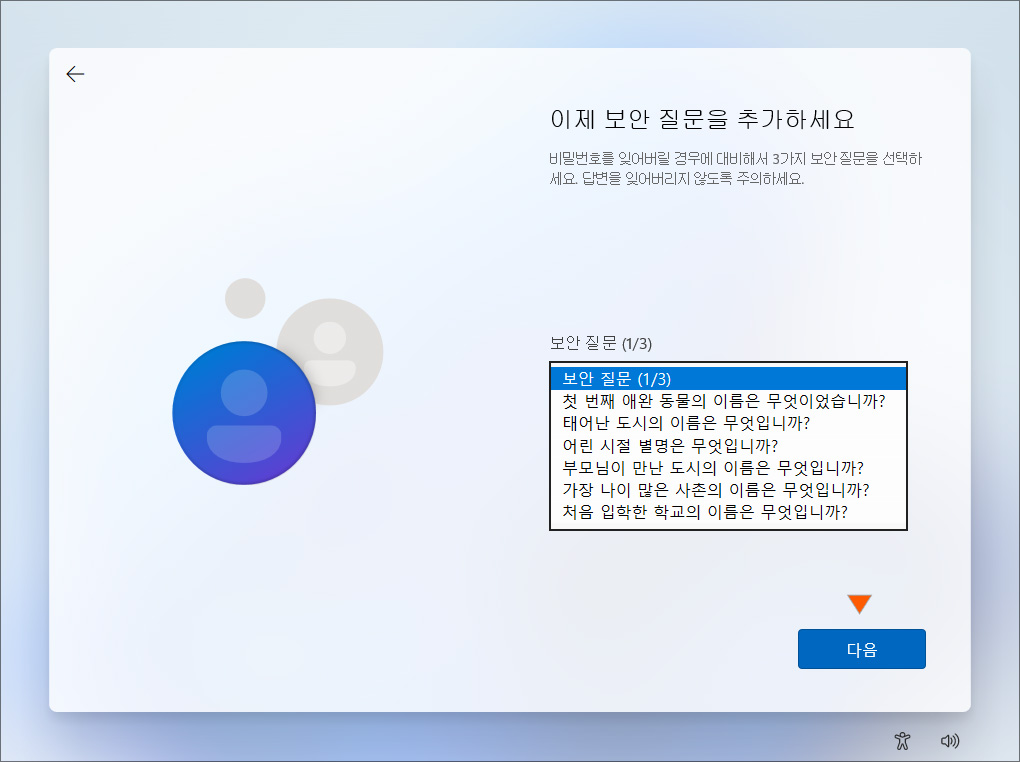Choose 어린 시절 별명은 무엇입니까?
The height and width of the screenshot is (762, 1020).
(728, 446)
